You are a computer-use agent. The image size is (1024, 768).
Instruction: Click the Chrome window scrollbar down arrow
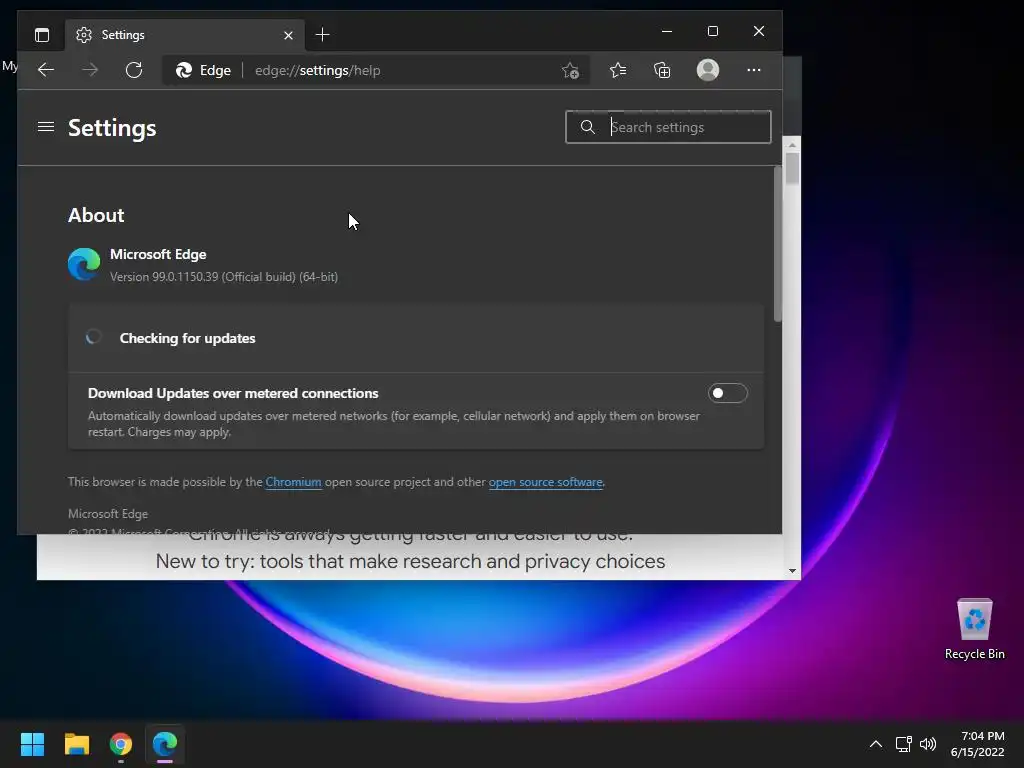coord(792,571)
